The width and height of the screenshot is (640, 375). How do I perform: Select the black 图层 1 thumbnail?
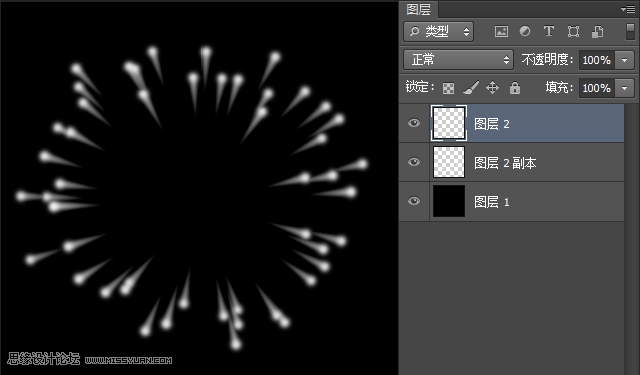449,201
